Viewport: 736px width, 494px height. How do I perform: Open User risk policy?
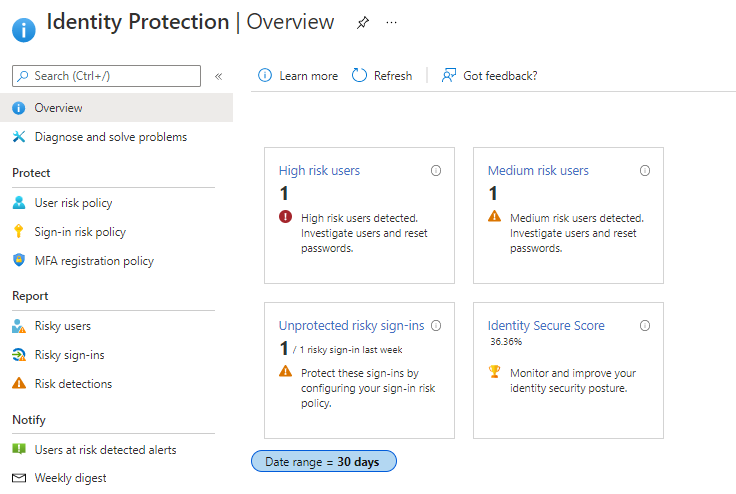coord(73,203)
